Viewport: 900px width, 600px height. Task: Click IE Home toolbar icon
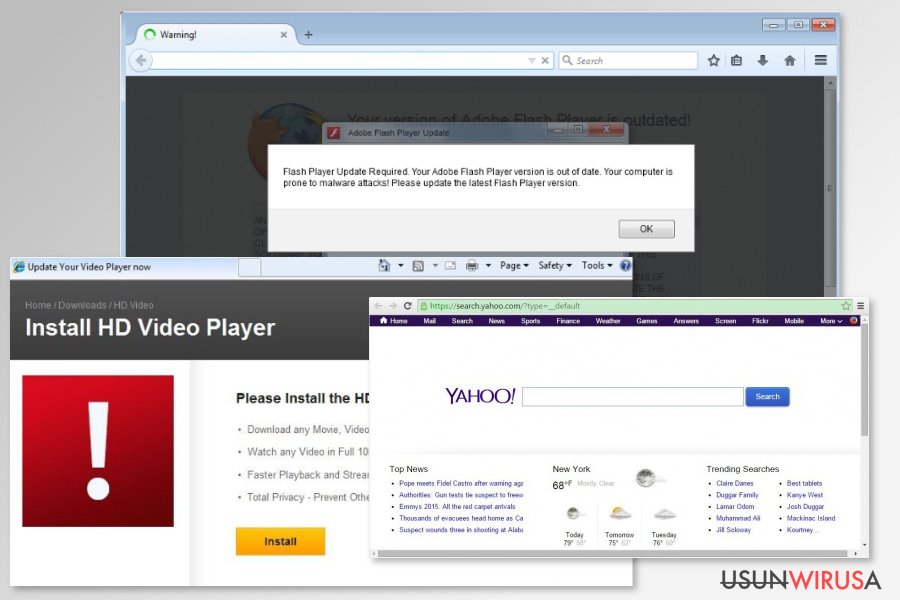point(384,265)
